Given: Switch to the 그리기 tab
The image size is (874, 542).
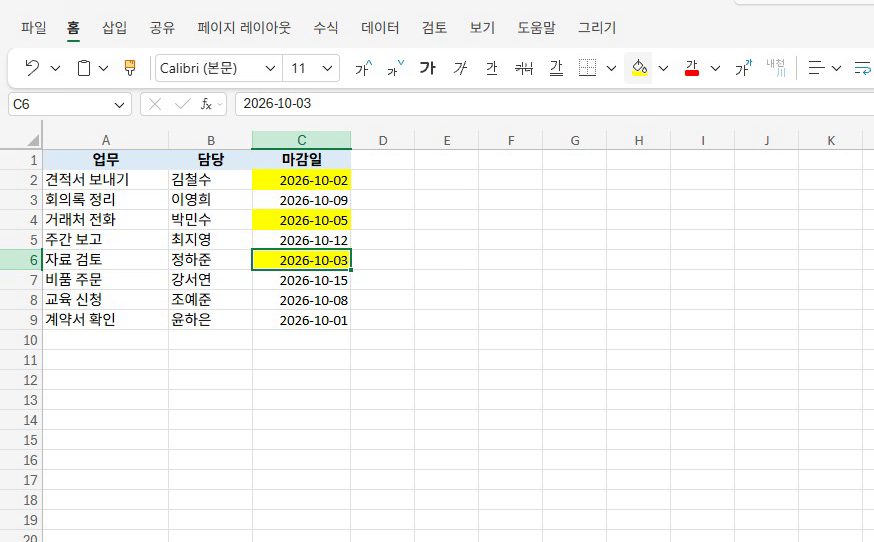Looking at the screenshot, I should point(597,27).
